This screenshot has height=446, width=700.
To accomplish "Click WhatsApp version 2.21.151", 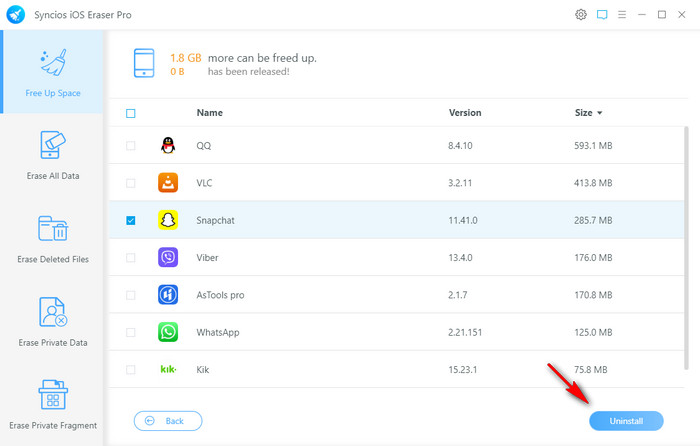I will coord(465,332).
